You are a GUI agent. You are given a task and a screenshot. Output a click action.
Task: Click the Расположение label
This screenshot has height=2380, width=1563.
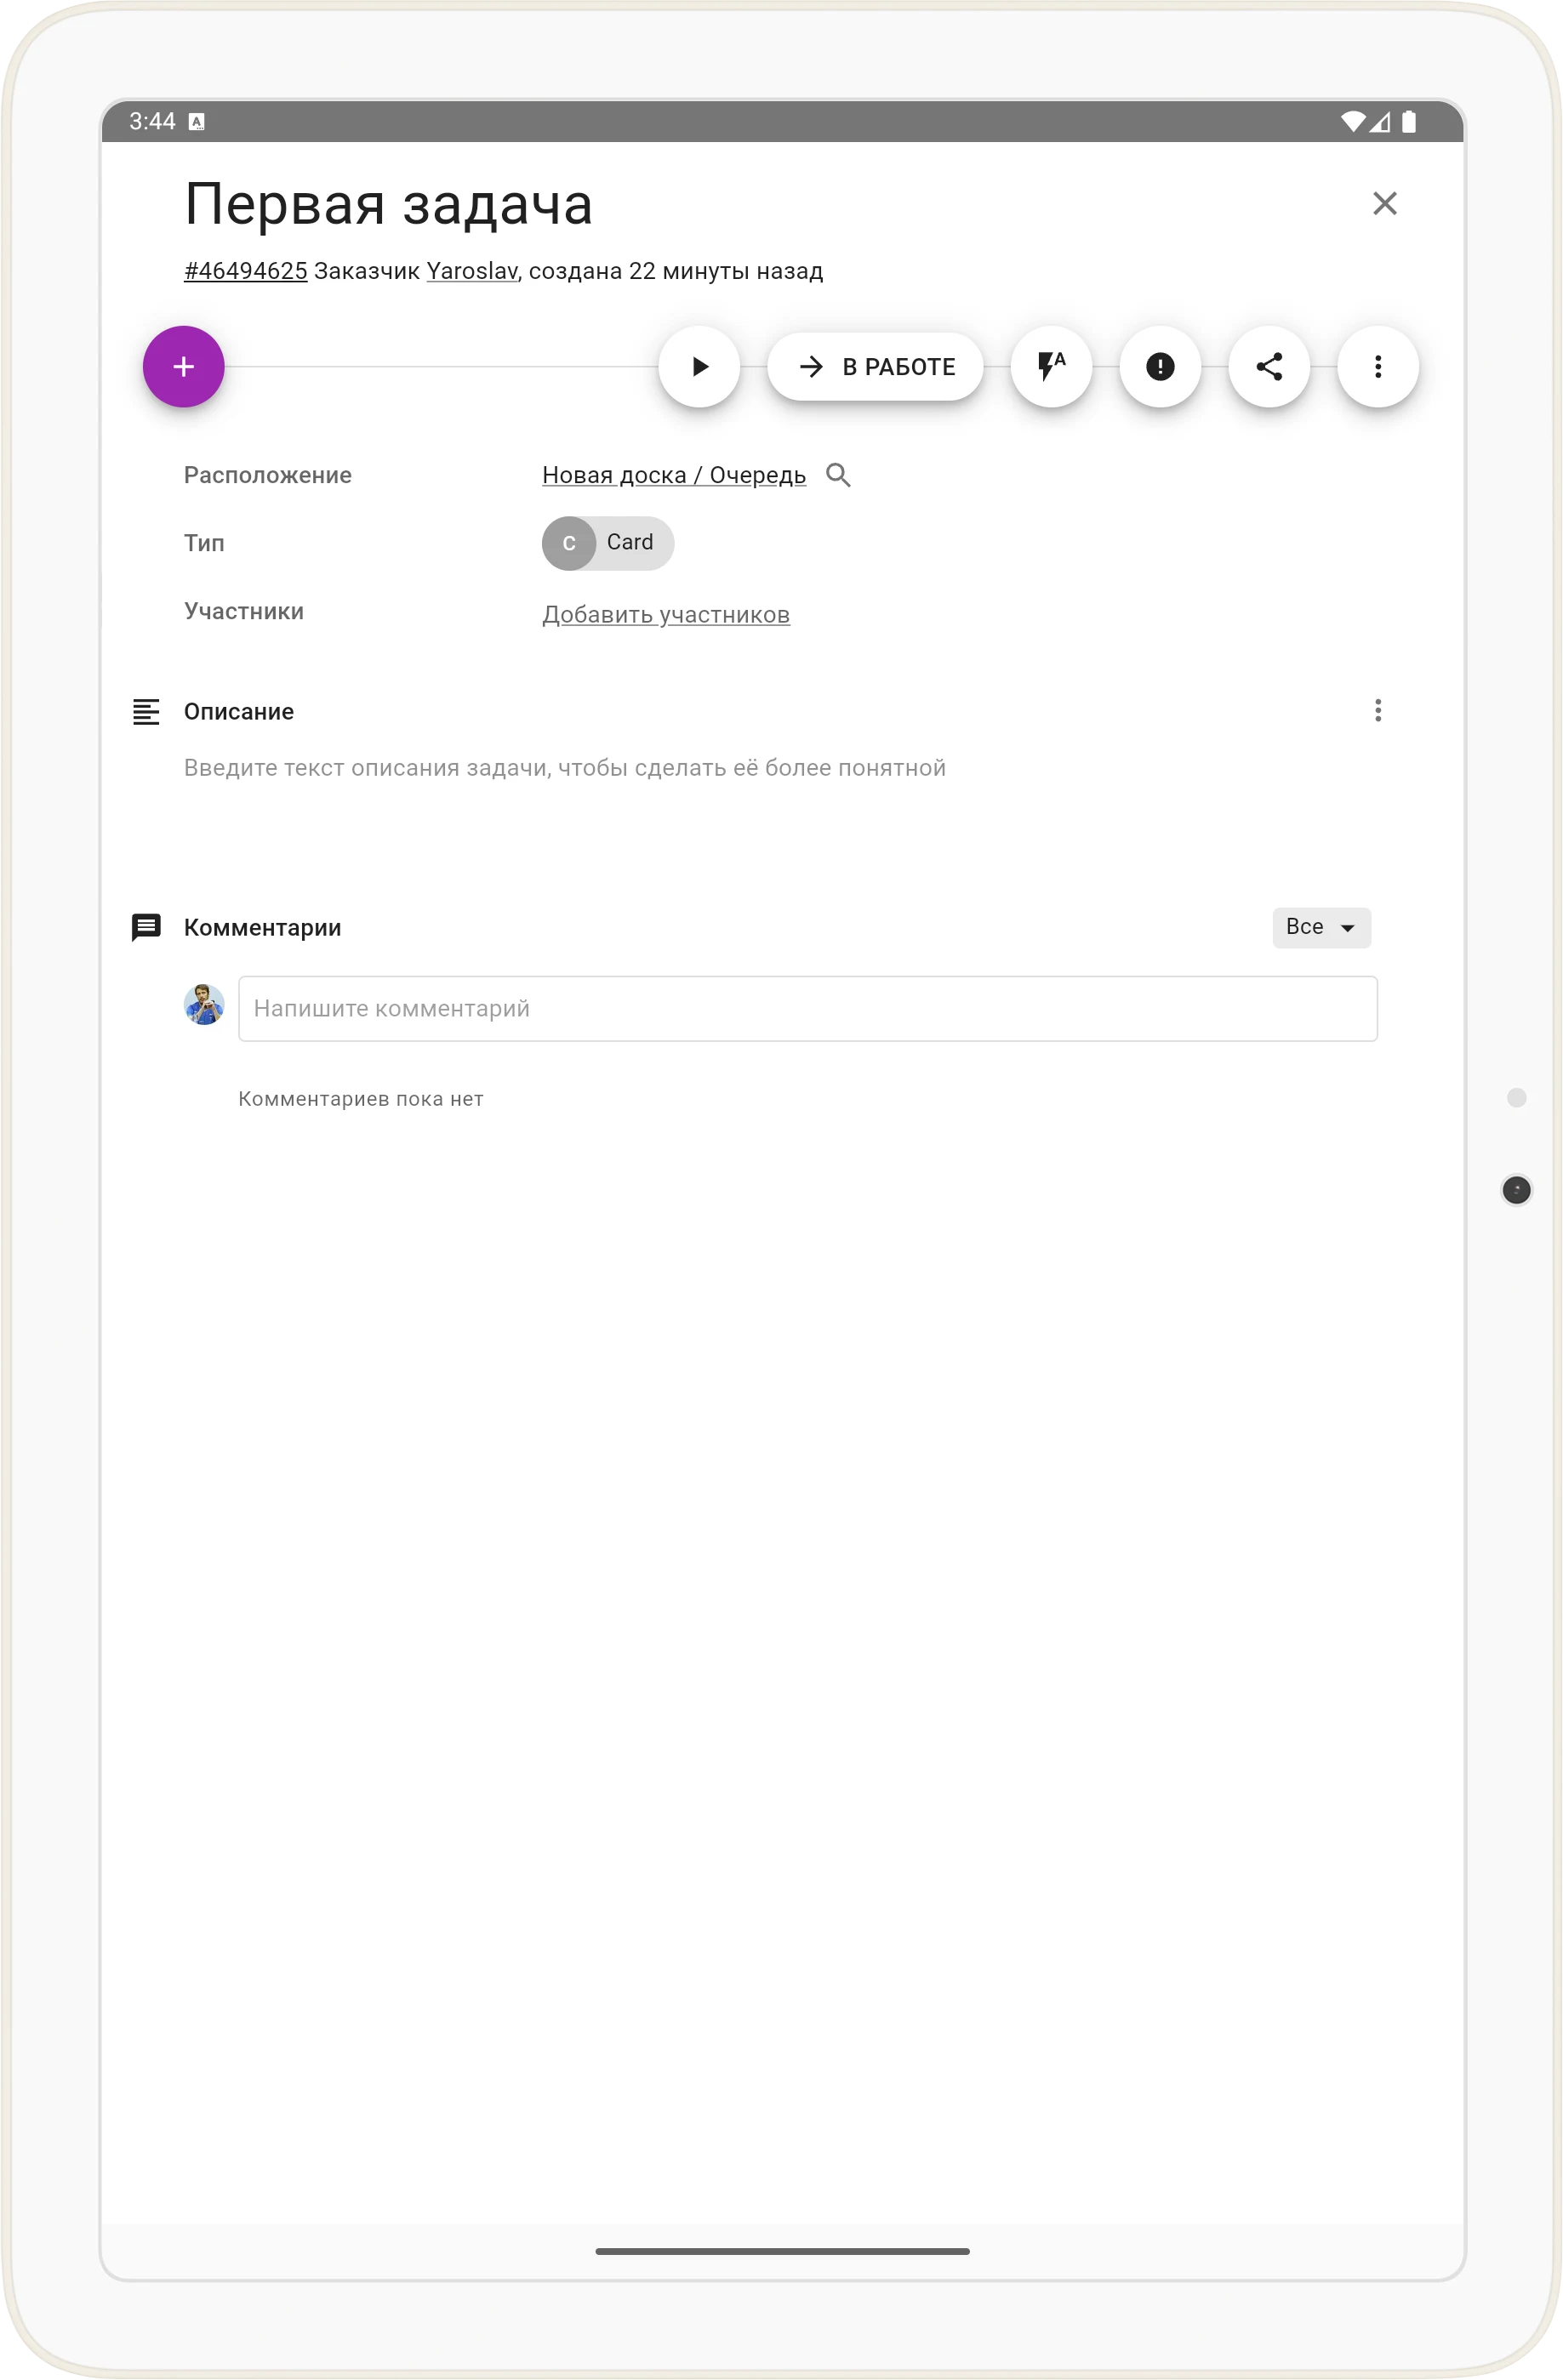click(268, 475)
